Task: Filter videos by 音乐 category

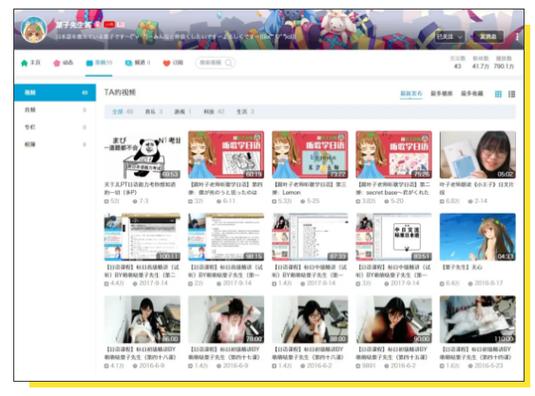Action: click(x=154, y=112)
